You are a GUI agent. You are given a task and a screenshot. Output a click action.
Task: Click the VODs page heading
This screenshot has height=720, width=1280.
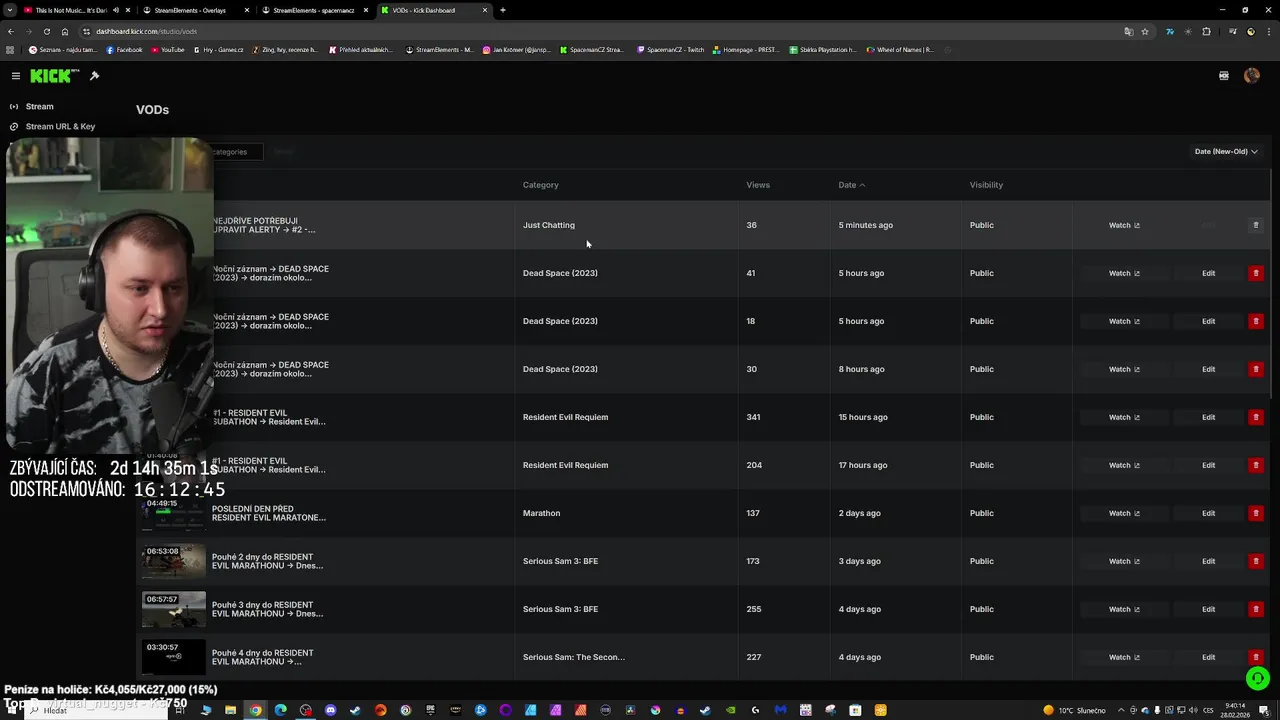152,110
